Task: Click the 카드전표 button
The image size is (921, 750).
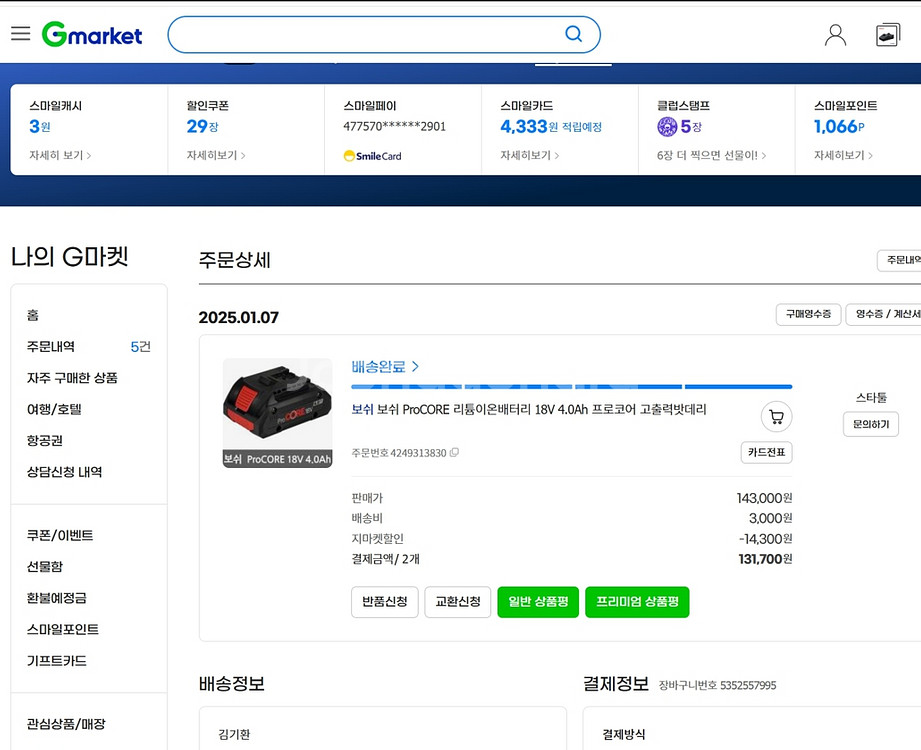Action: click(767, 452)
